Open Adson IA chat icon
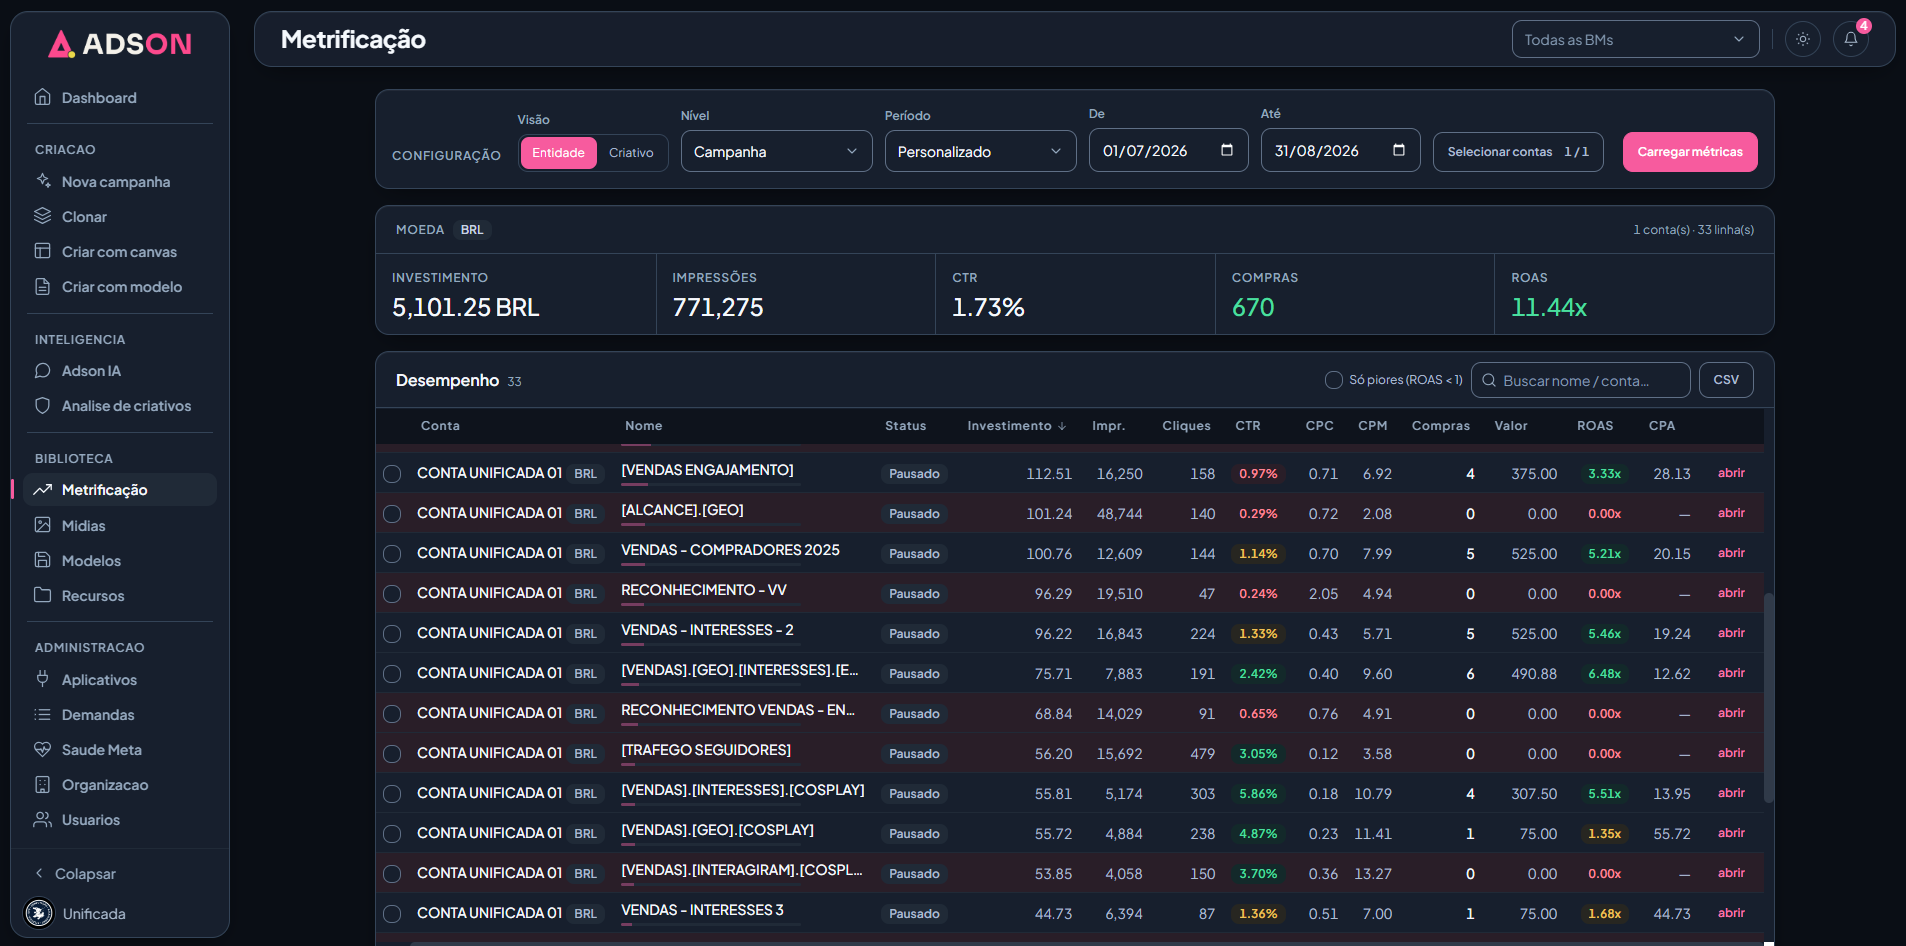The width and height of the screenshot is (1906, 946). 42,370
